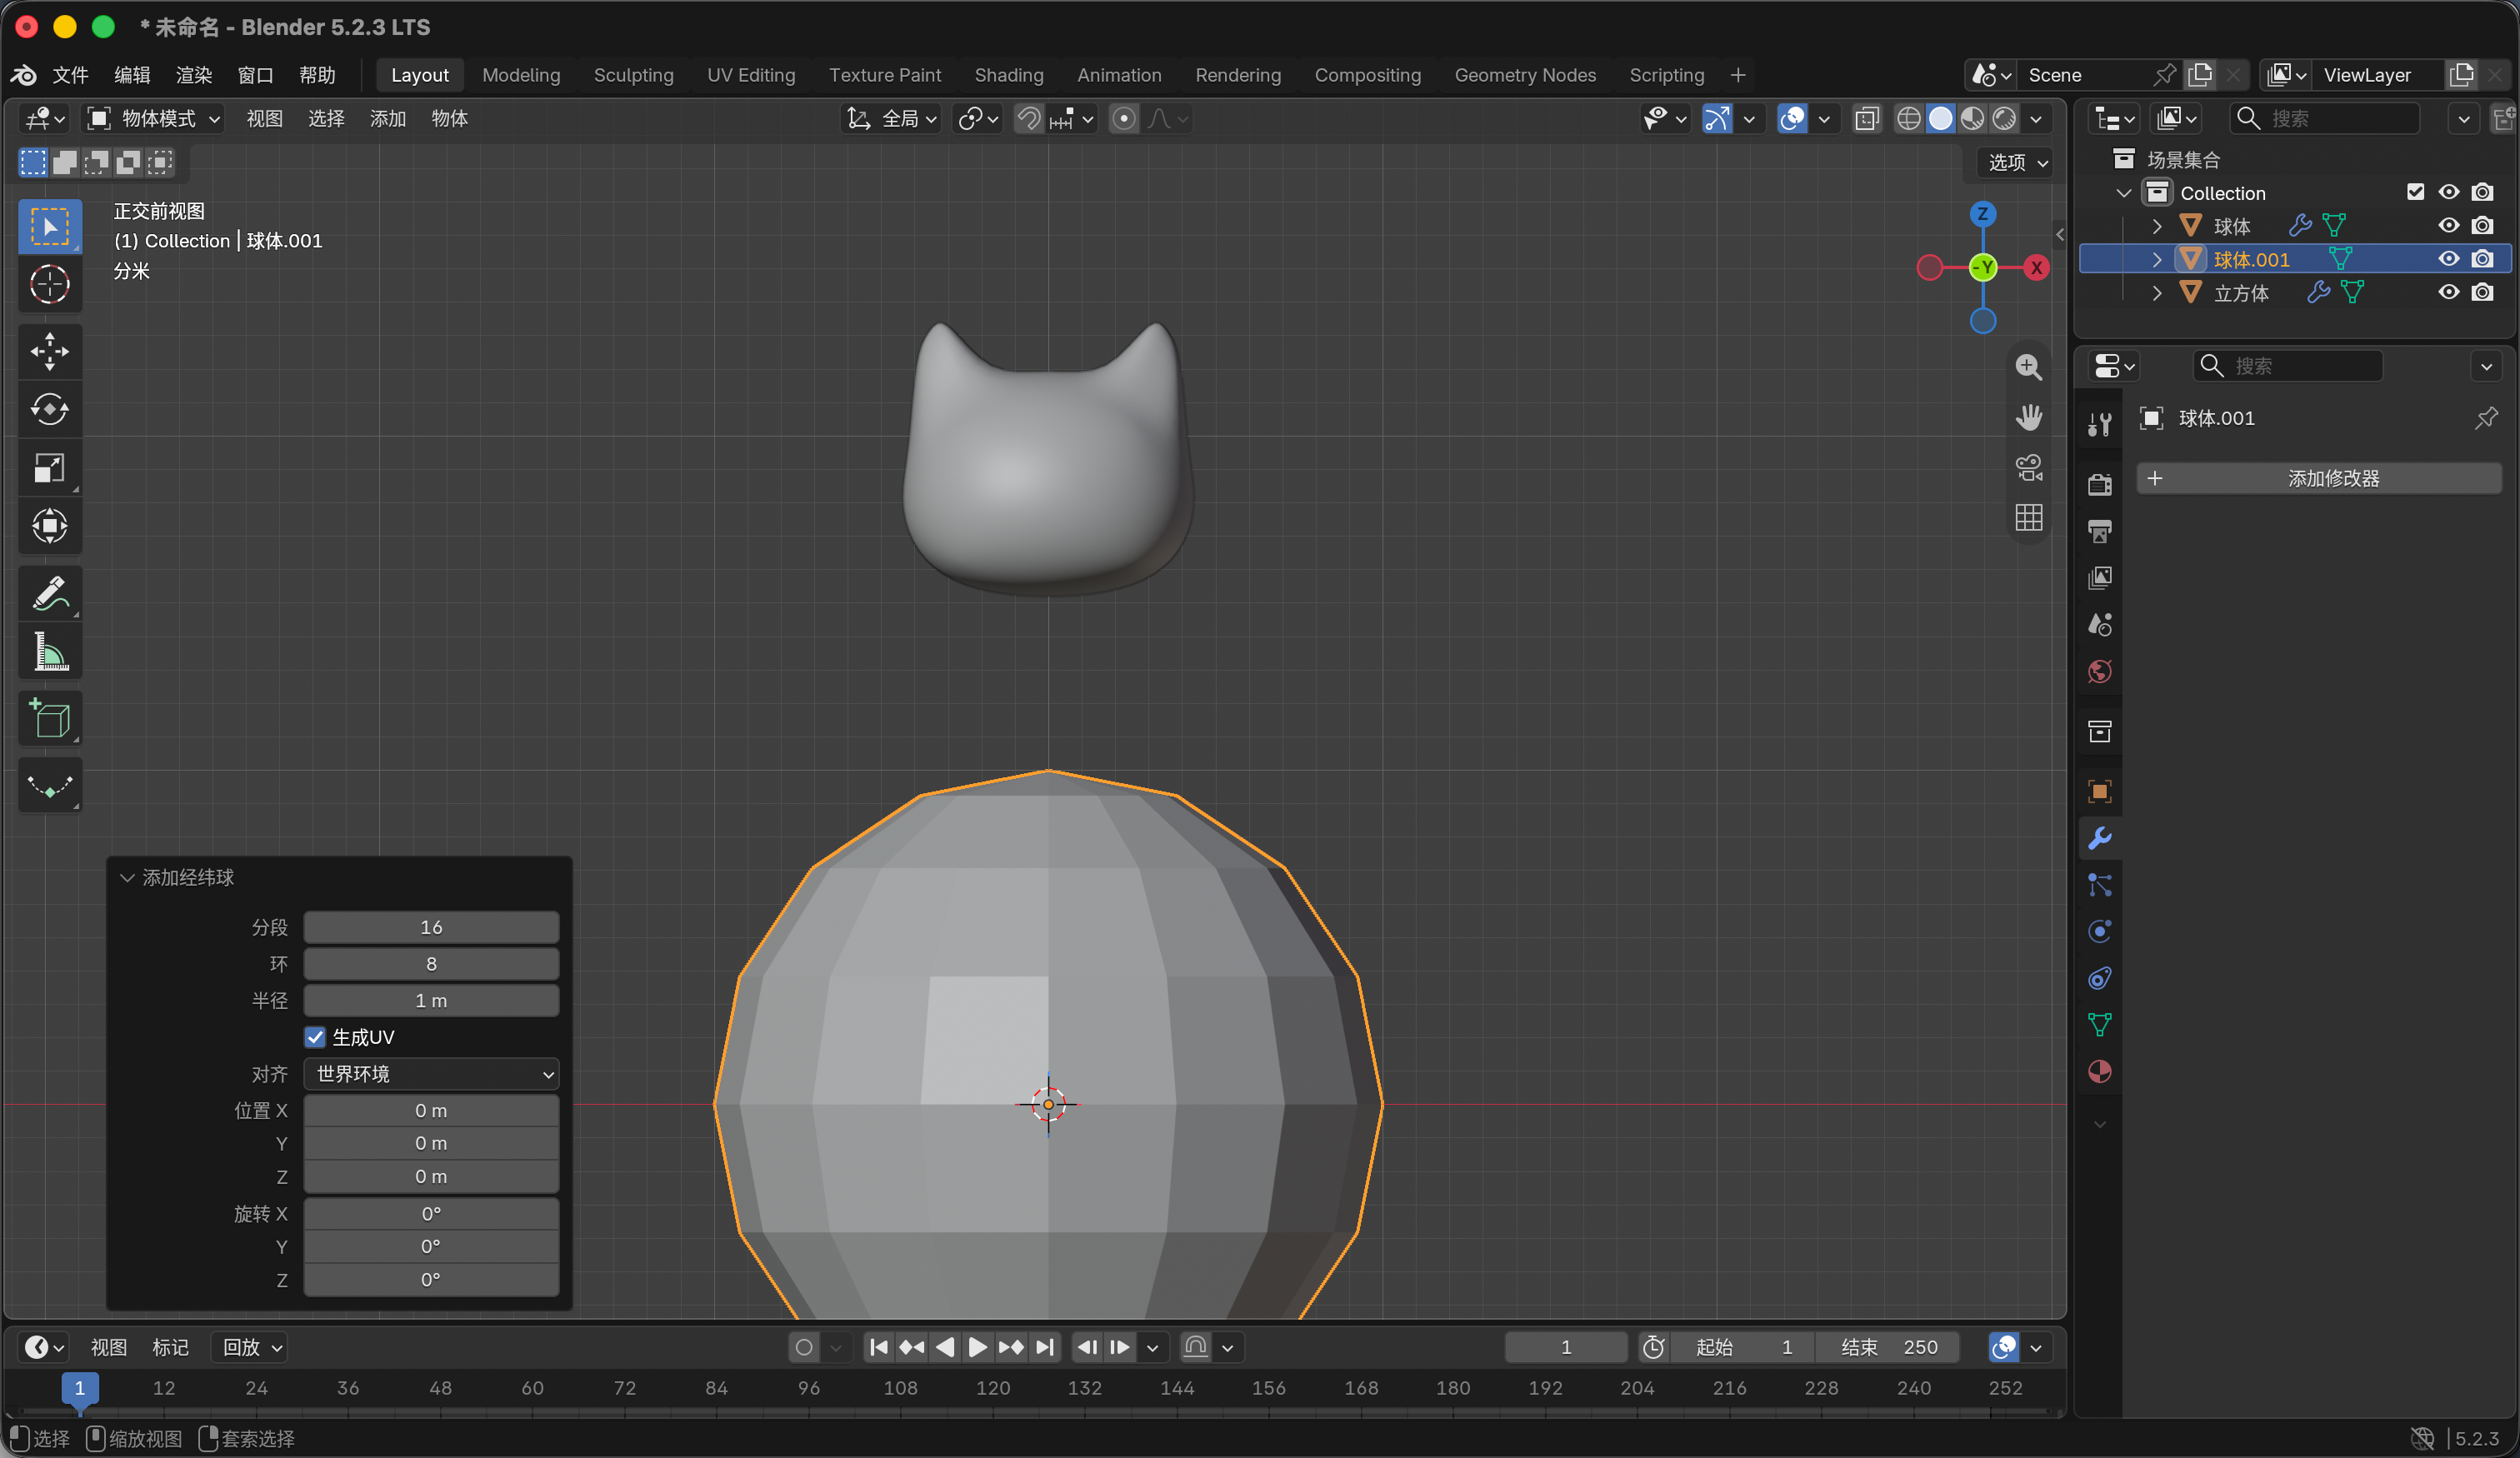Screen dimensions: 2520x1458
Task: Open the 添加 menu in viewport header
Action: coord(387,119)
